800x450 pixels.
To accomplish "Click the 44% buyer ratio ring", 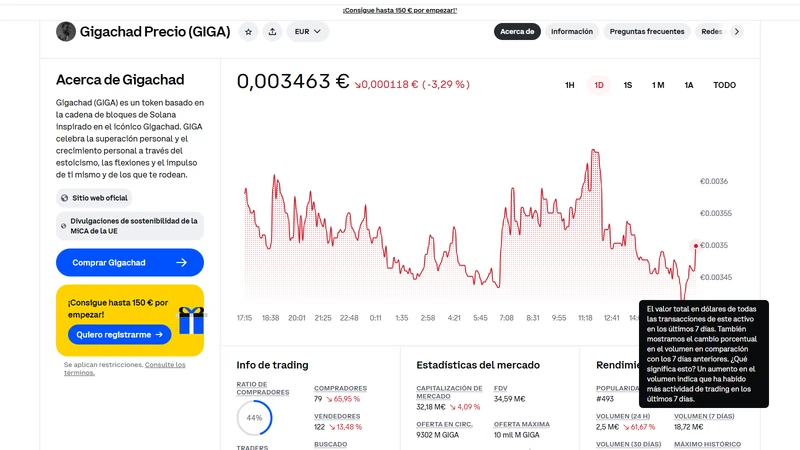I will (255, 417).
